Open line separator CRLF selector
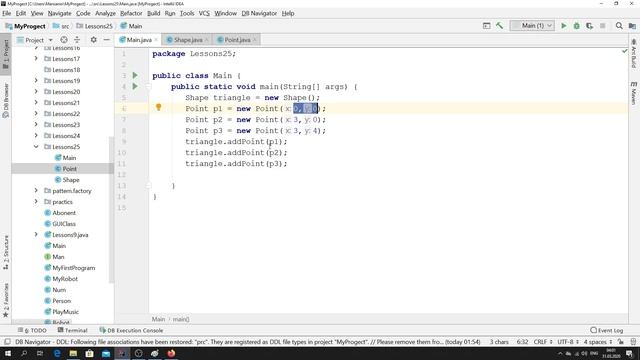 [543, 342]
